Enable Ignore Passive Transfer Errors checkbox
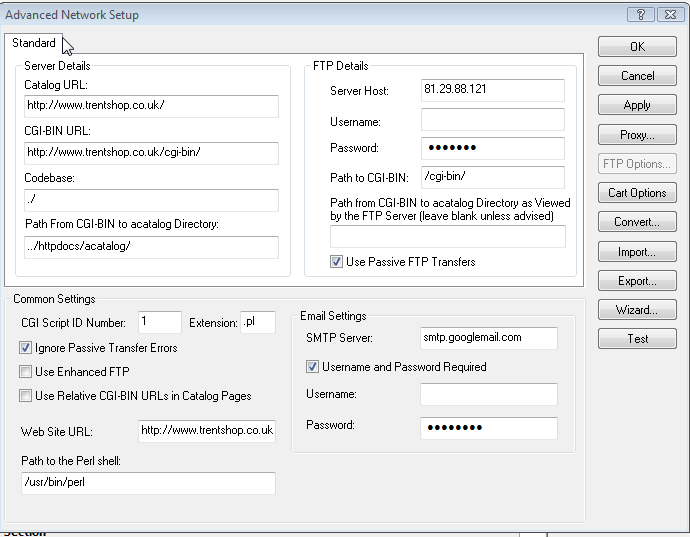Image resolution: width=690 pixels, height=537 pixels. 25,348
